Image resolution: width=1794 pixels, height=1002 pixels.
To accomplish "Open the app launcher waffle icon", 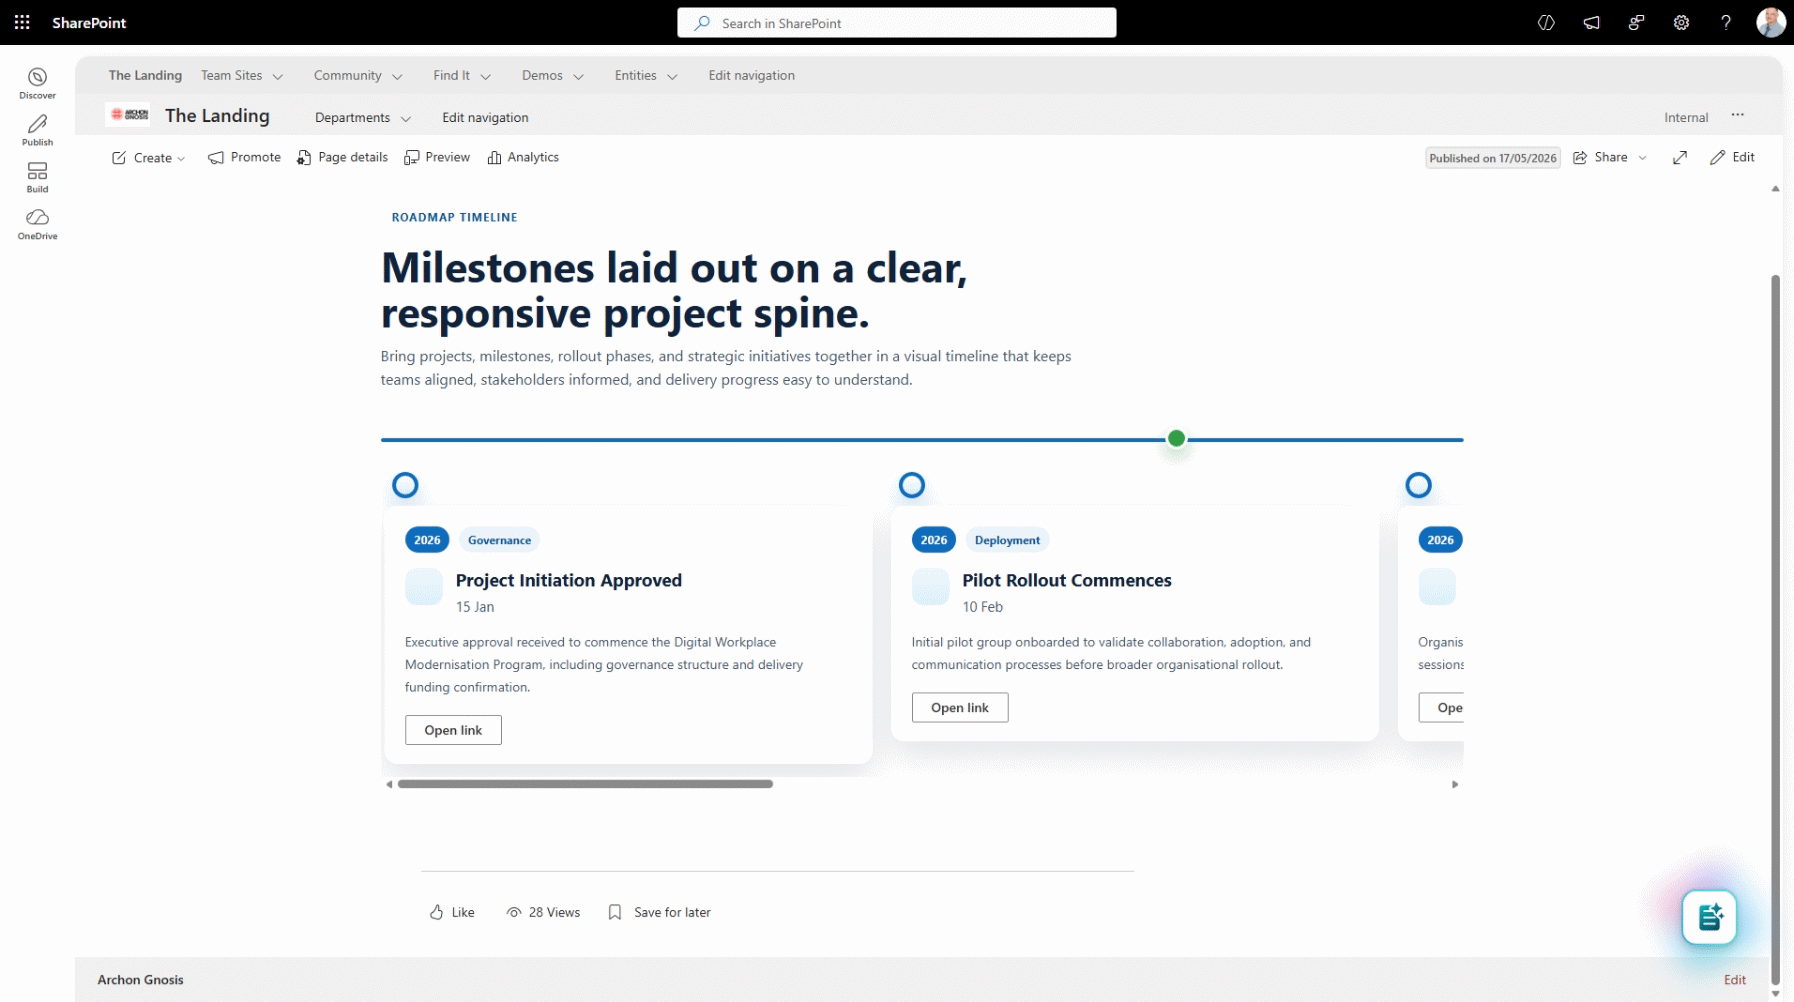I will [22, 22].
